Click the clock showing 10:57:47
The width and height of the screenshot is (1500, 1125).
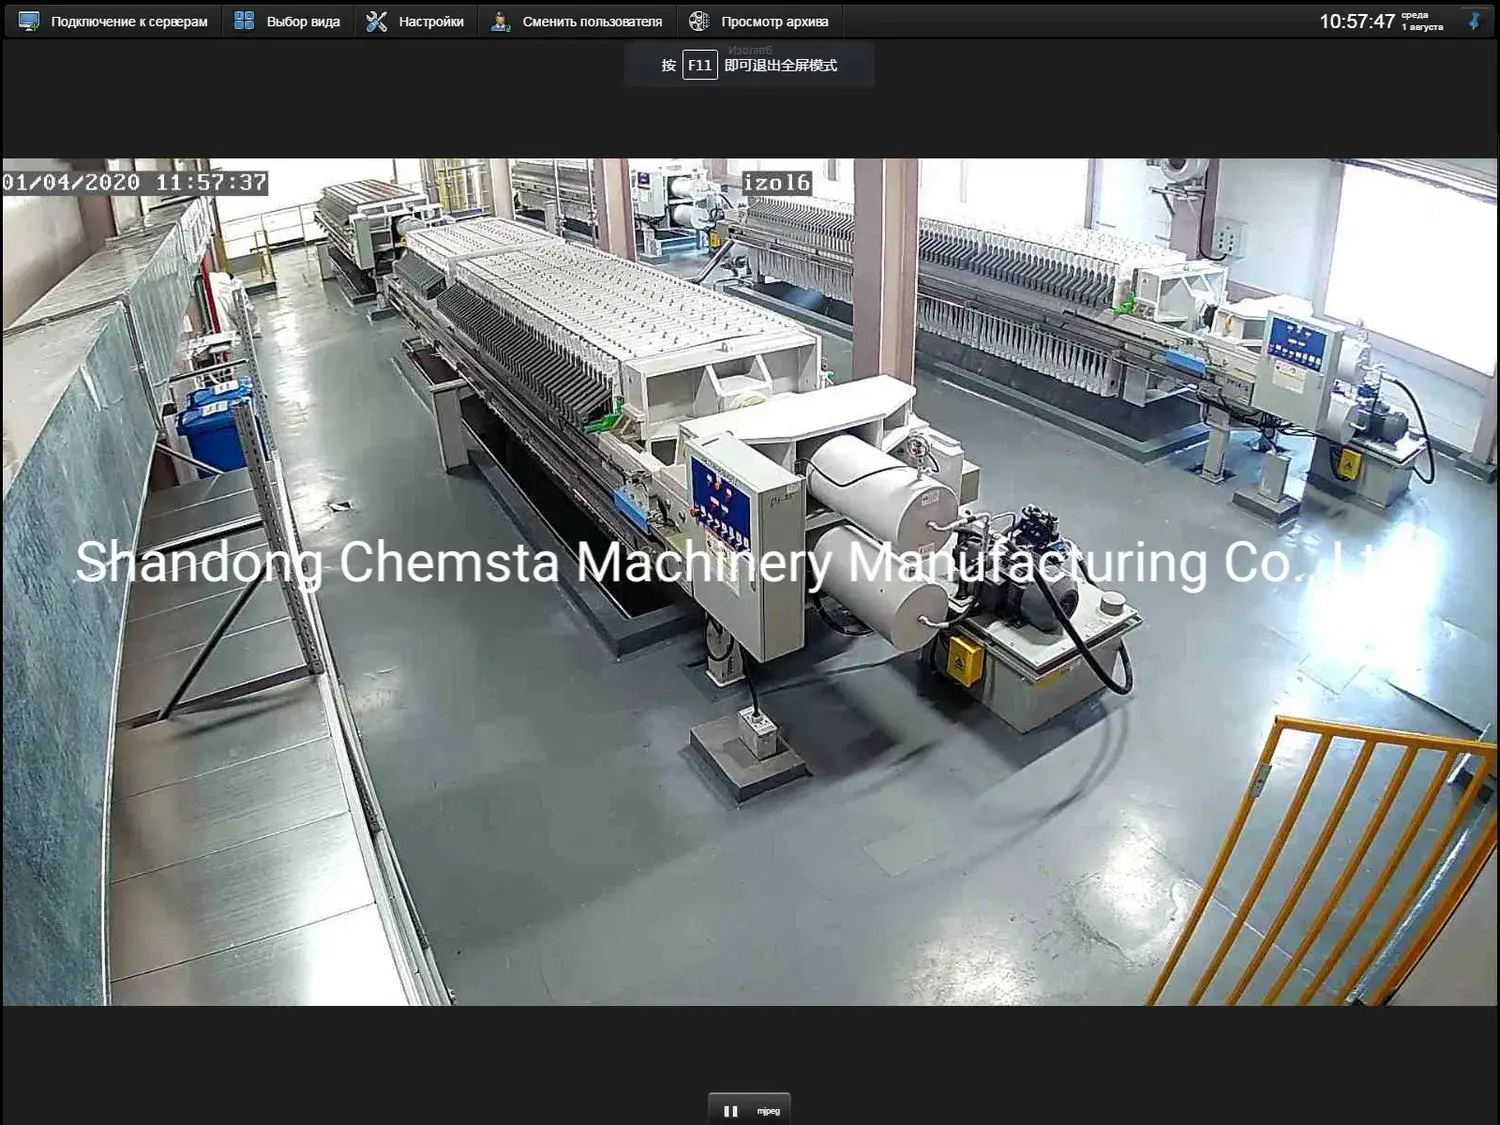pos(1357,21)
